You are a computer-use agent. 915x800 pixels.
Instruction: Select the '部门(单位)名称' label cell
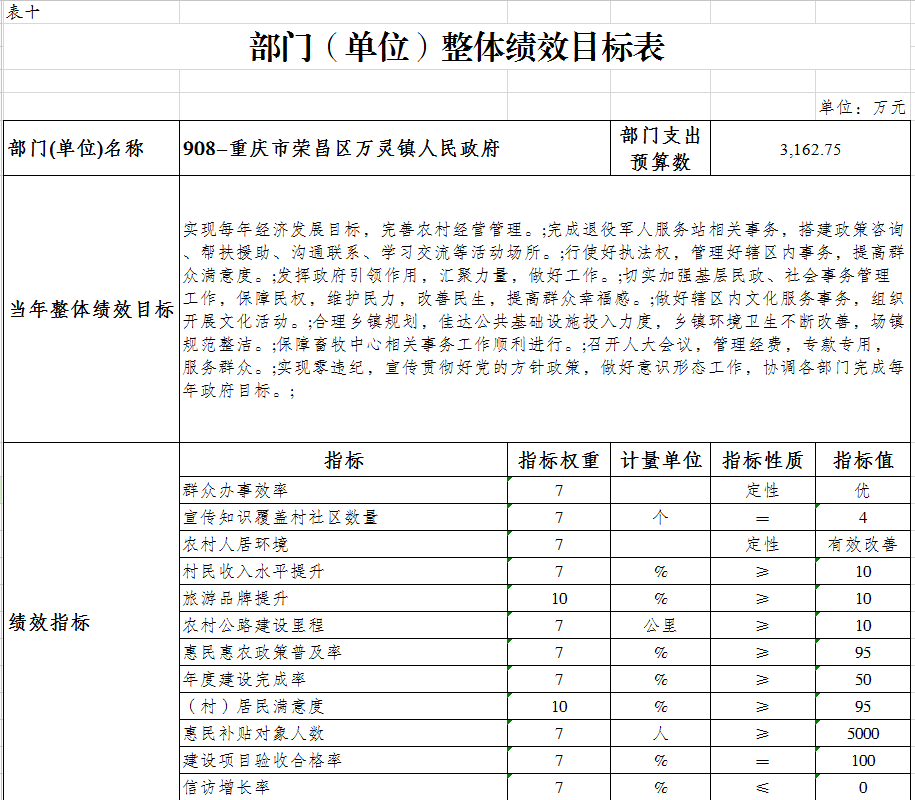coord(92,148)
